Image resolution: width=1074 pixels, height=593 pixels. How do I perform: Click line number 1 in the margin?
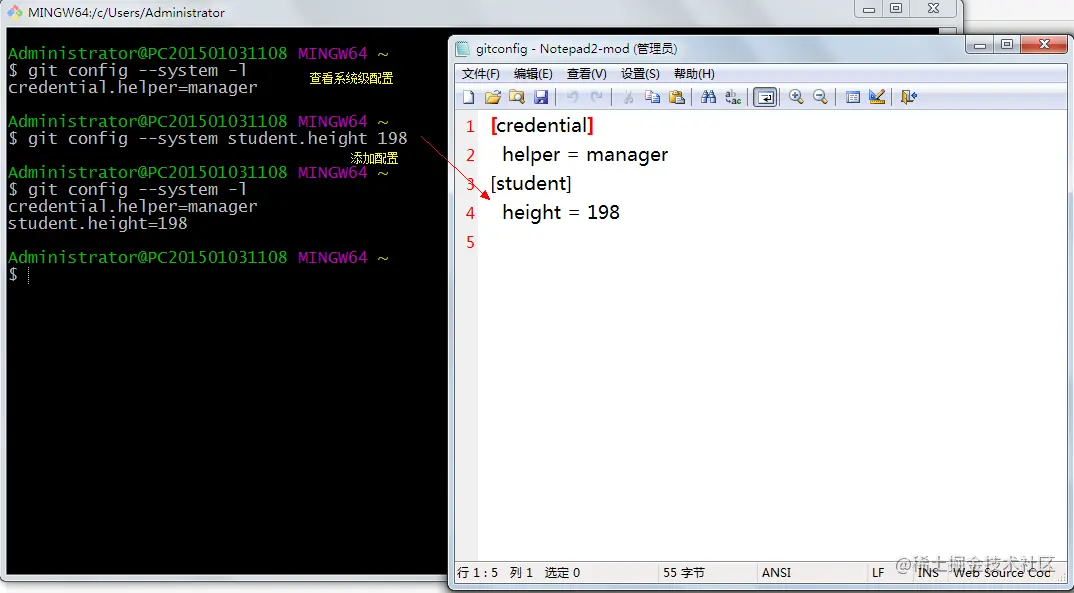tap(470, 127)
